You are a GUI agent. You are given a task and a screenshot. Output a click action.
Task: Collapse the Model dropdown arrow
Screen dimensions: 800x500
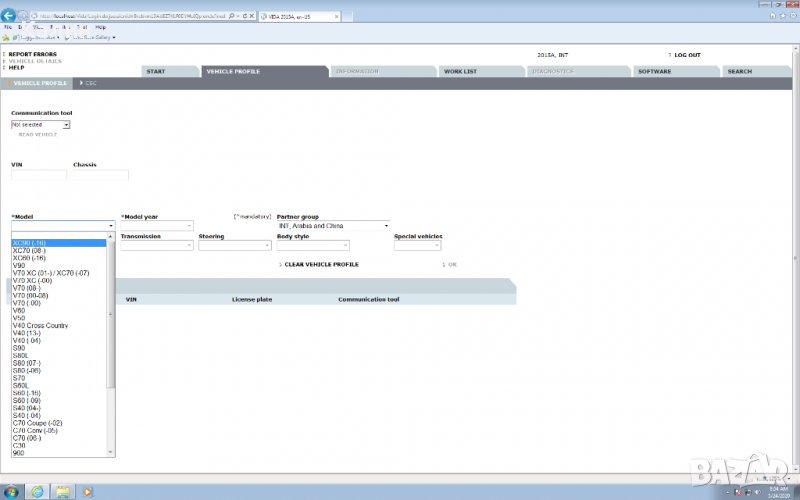click(x=111, y=226)
